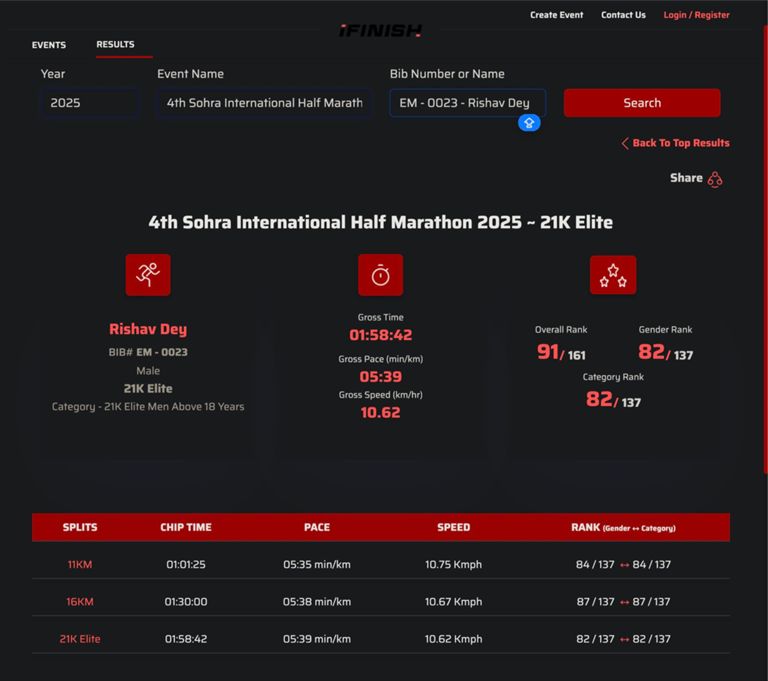Click speed 10.67 Kmph
This screenshot has width=768, height=681.
(x=454, y=602)
